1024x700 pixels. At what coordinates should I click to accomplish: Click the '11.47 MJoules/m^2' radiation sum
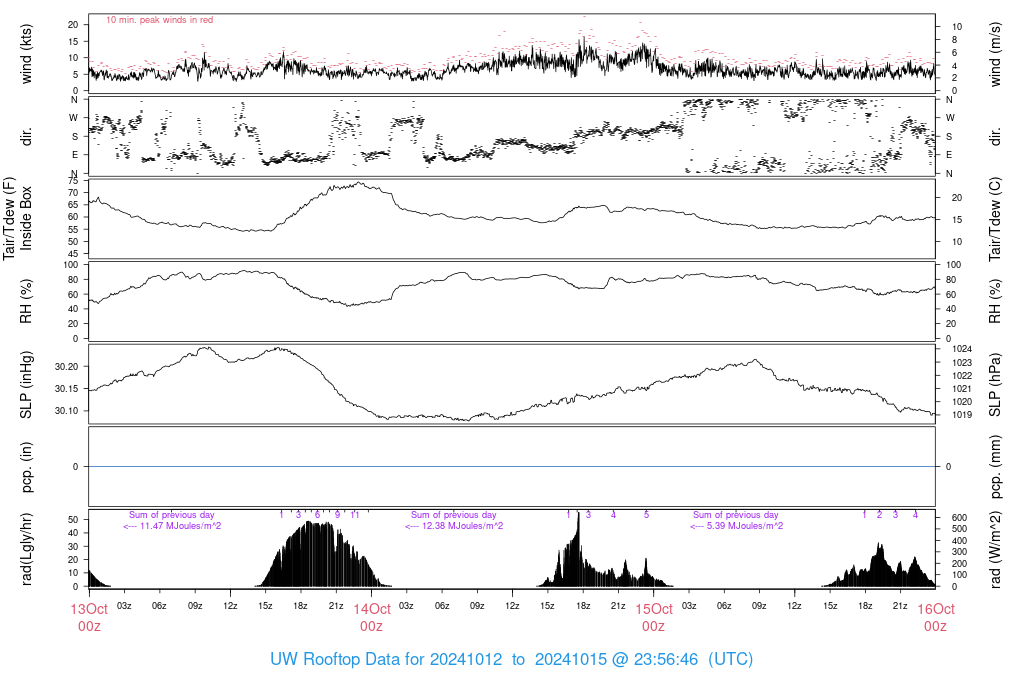pyautogui.click(x=180, y=526)
